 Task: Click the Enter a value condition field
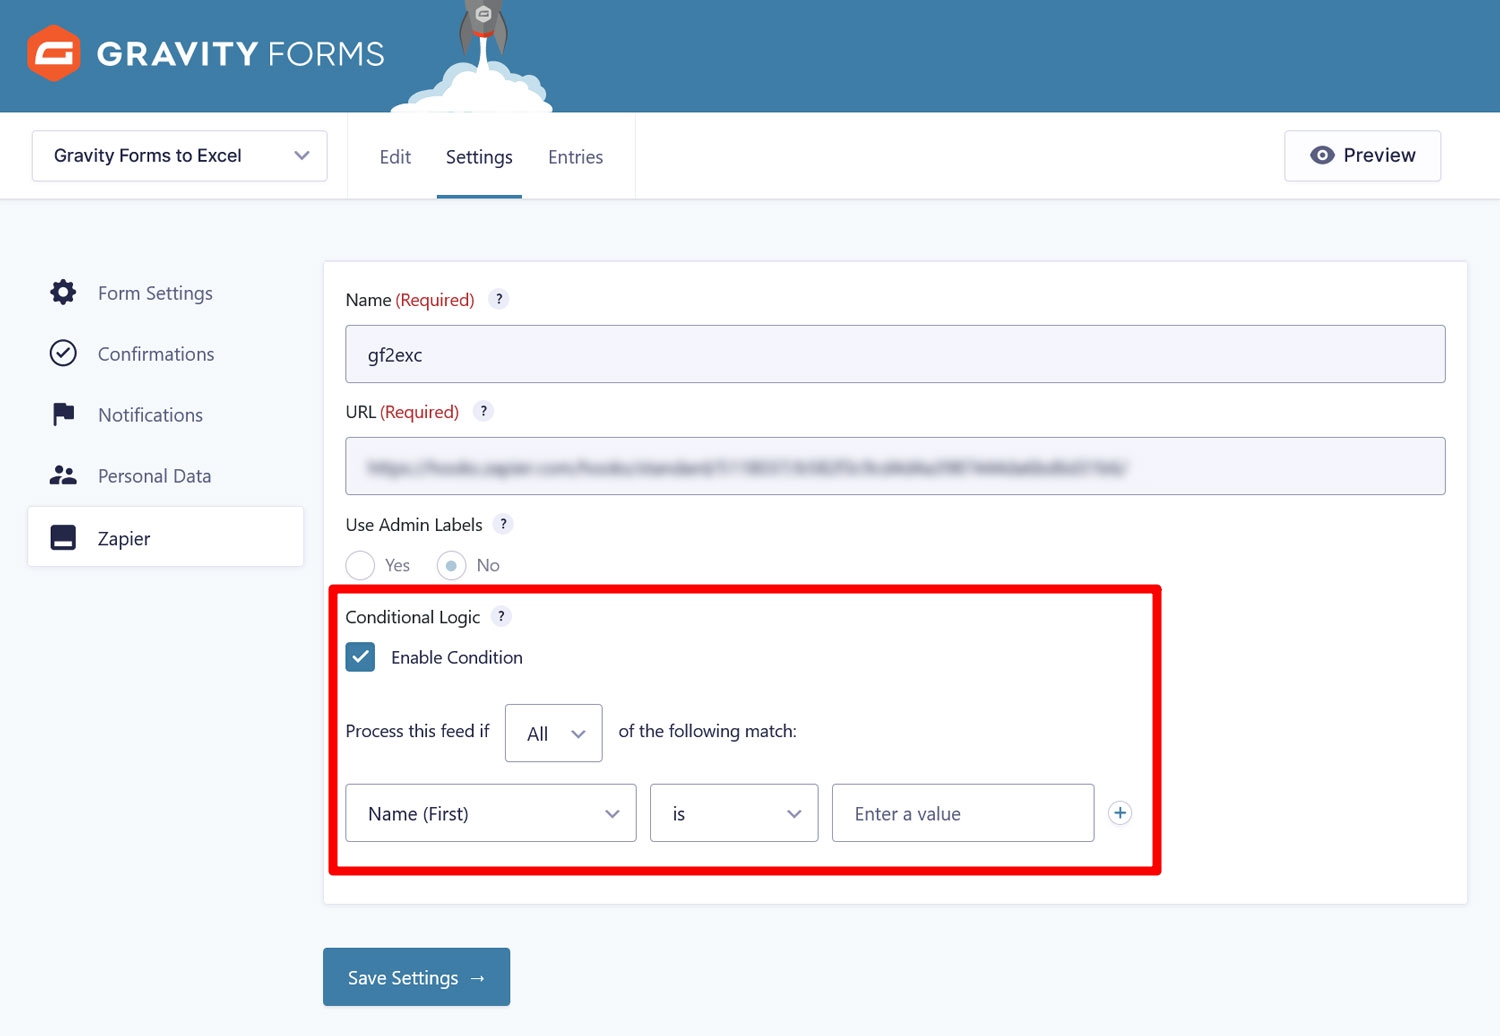pyautogui.click(x=963, y=813)
